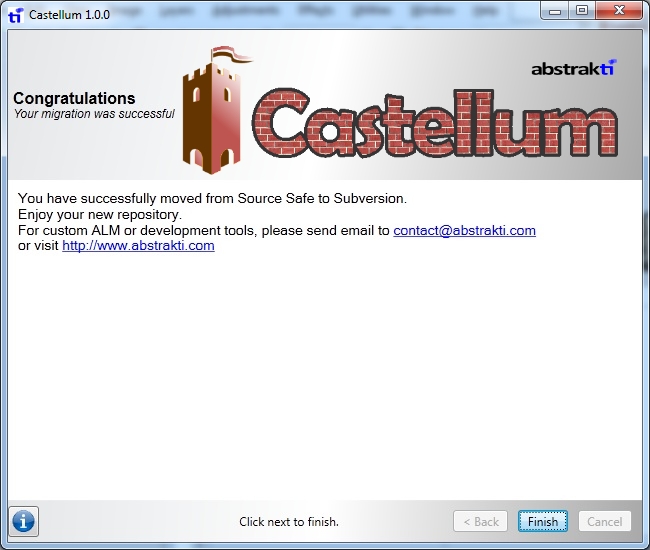Visit the http://www.abstrakti.com link

pos(138,246)
